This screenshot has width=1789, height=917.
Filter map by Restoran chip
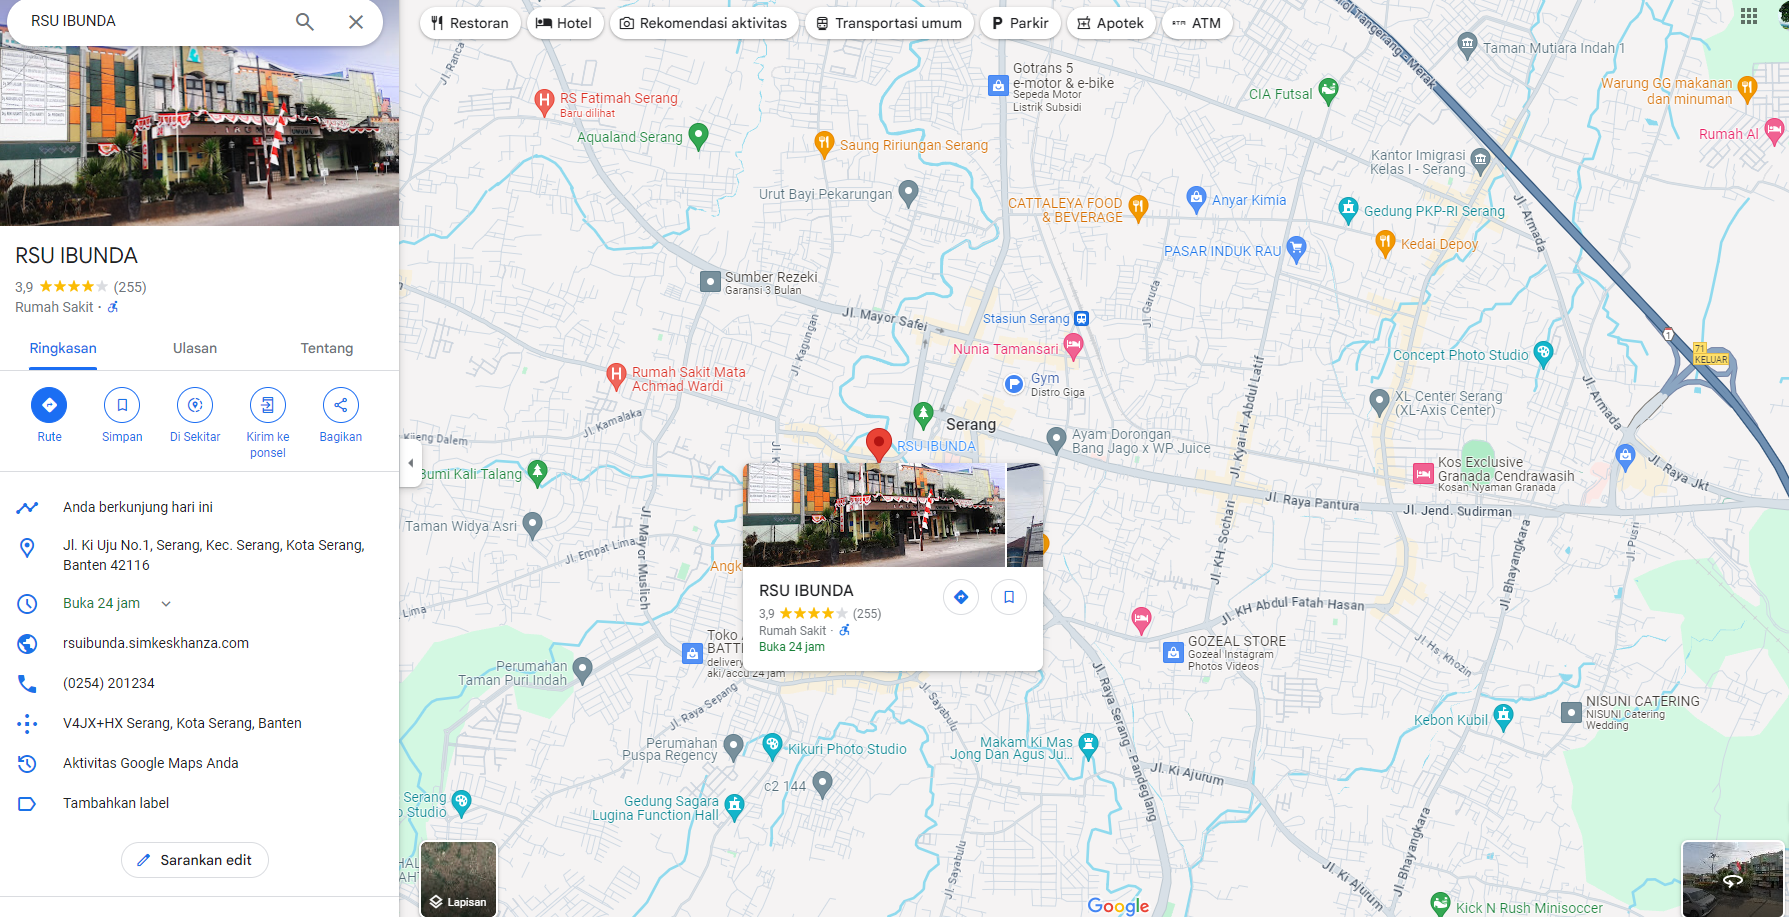click(x=470, y=23)
